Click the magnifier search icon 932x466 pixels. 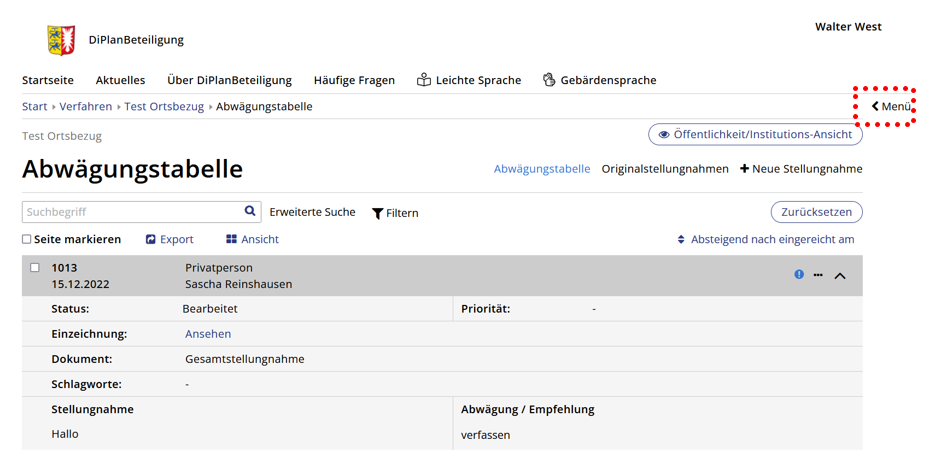(250, 212)
